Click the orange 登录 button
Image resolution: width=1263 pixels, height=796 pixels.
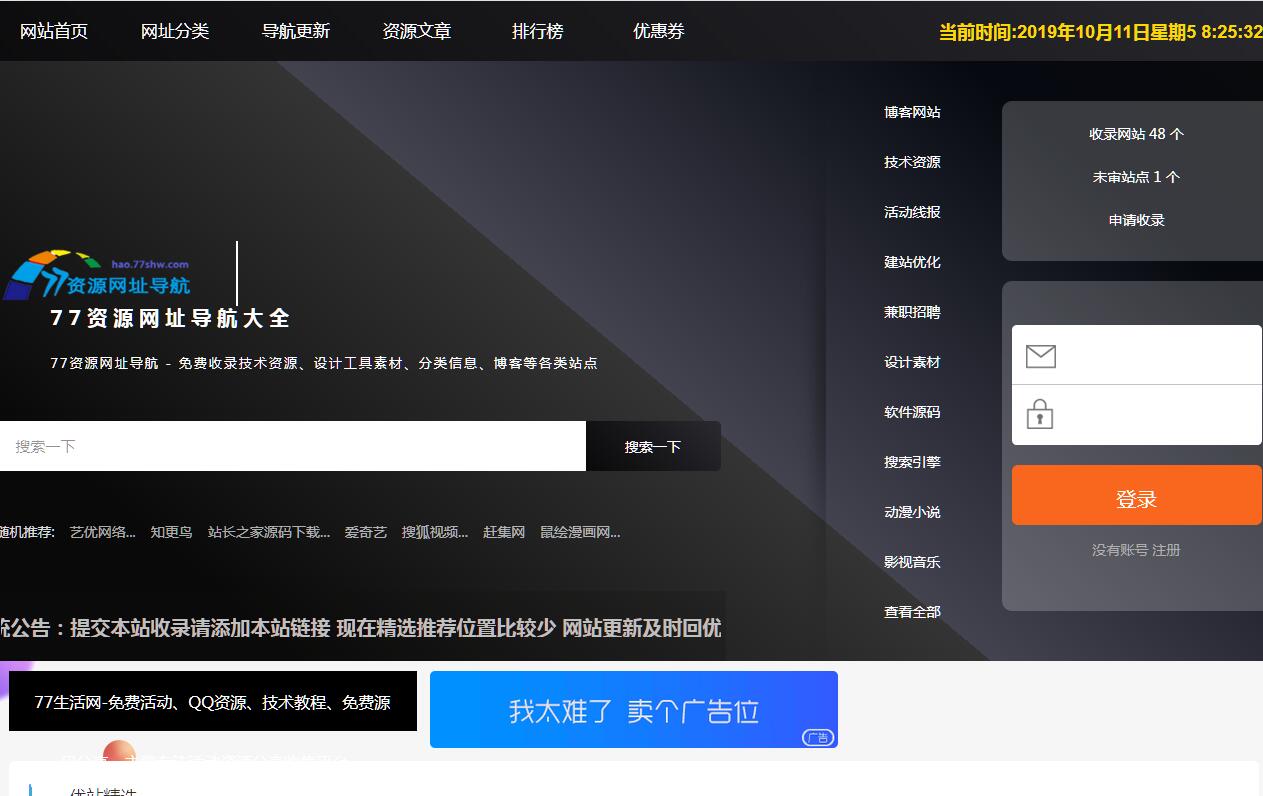1137,495
